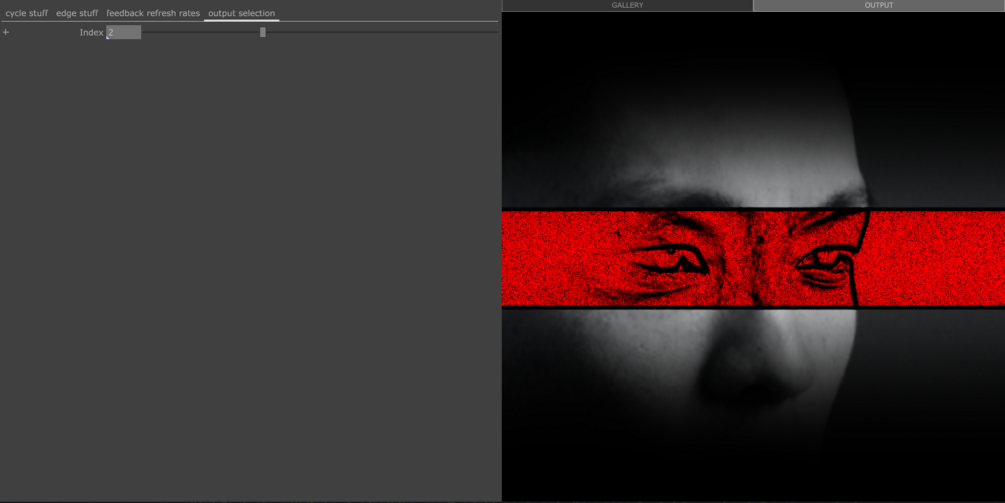
Task: Click the Index parameter label
Action: coord(91,32)
